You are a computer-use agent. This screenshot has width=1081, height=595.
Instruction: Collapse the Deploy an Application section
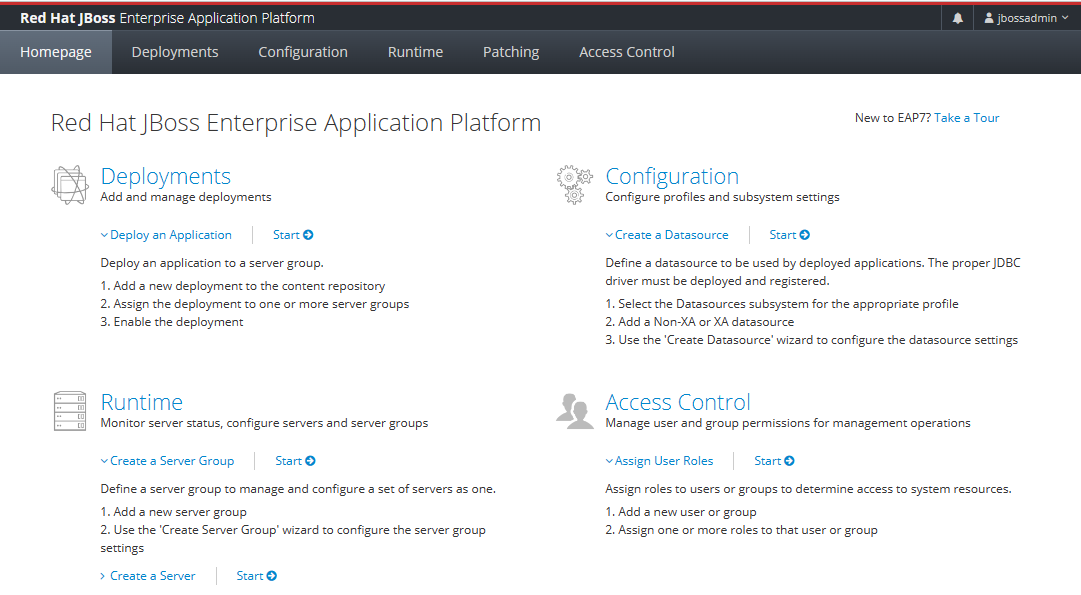coord(166,235)
